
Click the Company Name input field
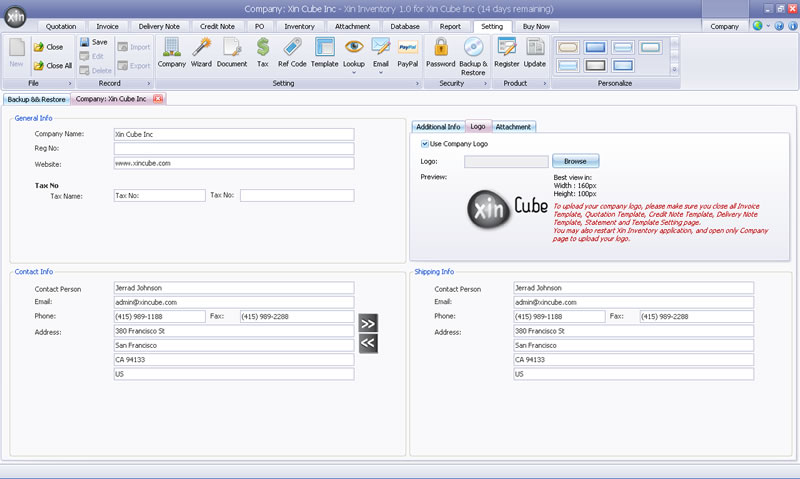234,134
